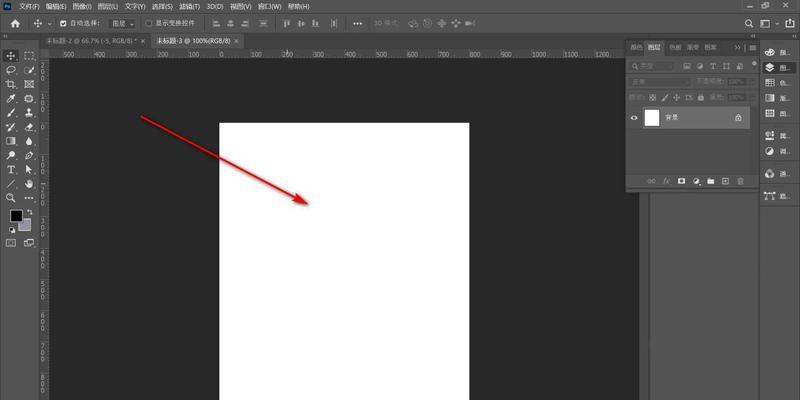Screen dimensions: 800x400
Task: Select the Dodge tool
Action: point(11,156)
